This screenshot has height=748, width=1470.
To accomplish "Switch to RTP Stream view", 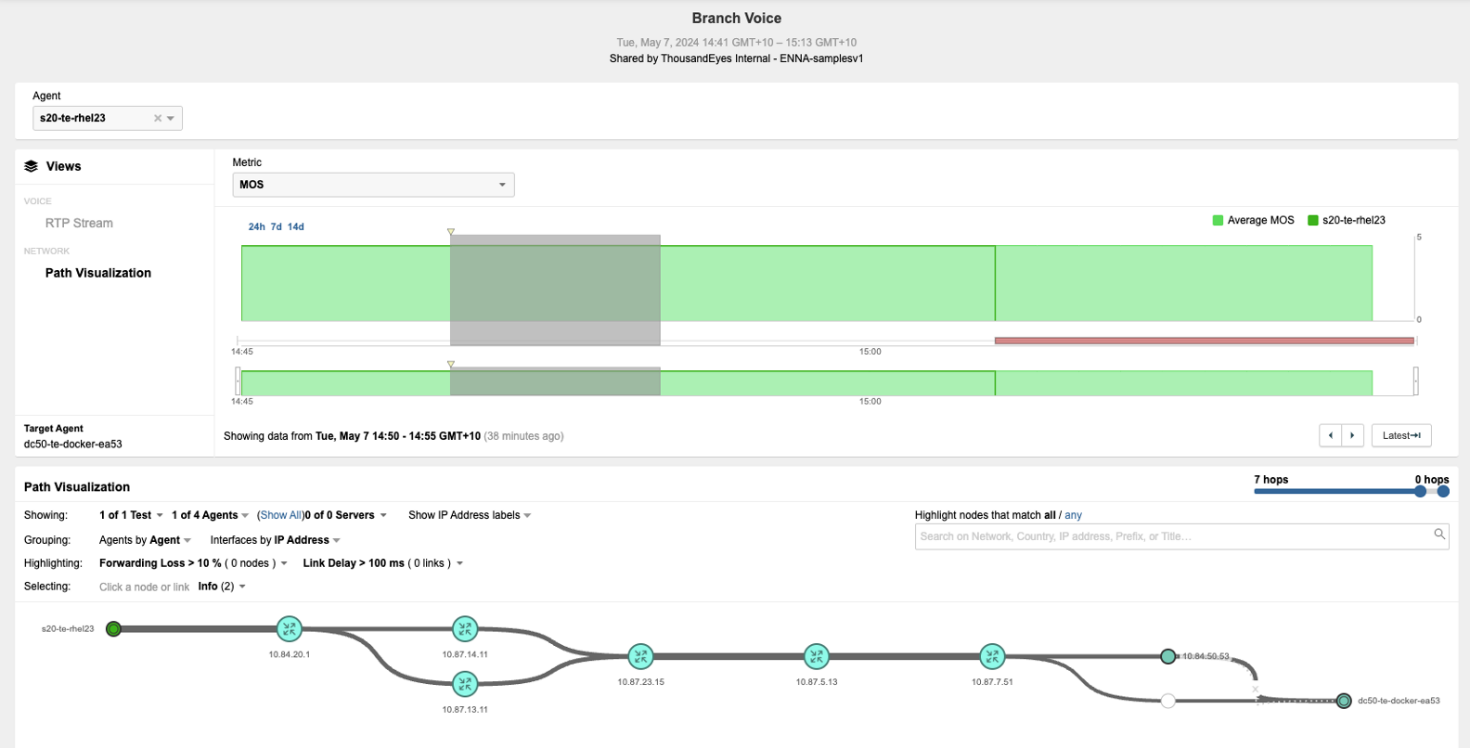I will (x=79, y=223).
